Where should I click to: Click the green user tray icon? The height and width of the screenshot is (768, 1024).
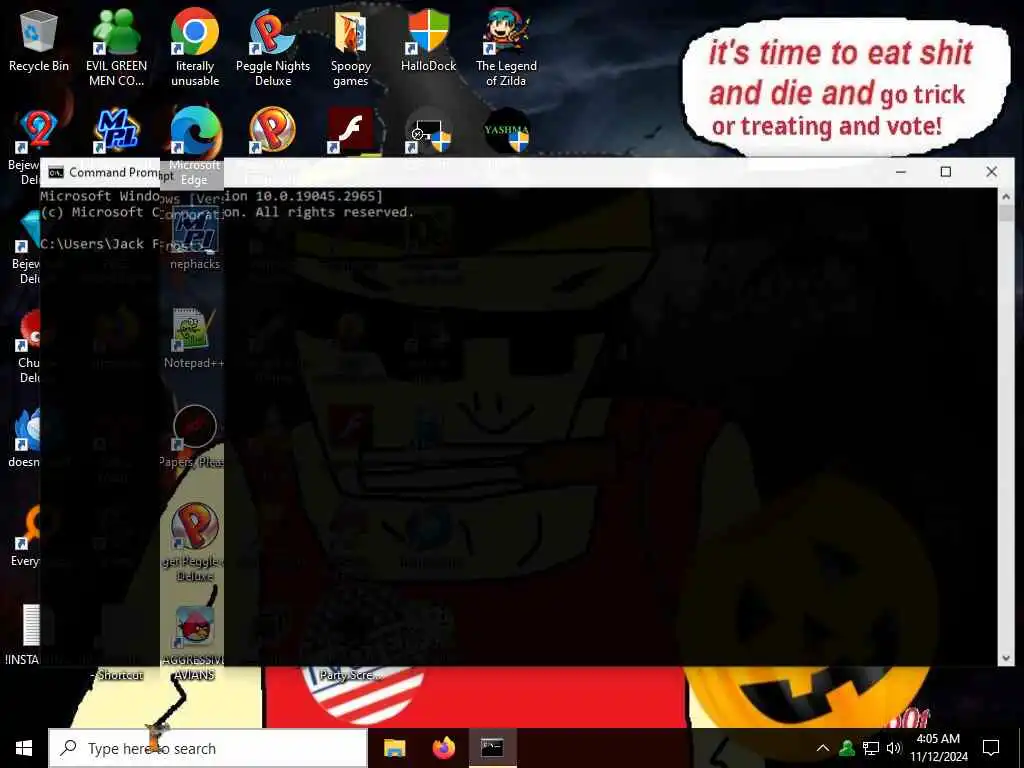[847, 748]
